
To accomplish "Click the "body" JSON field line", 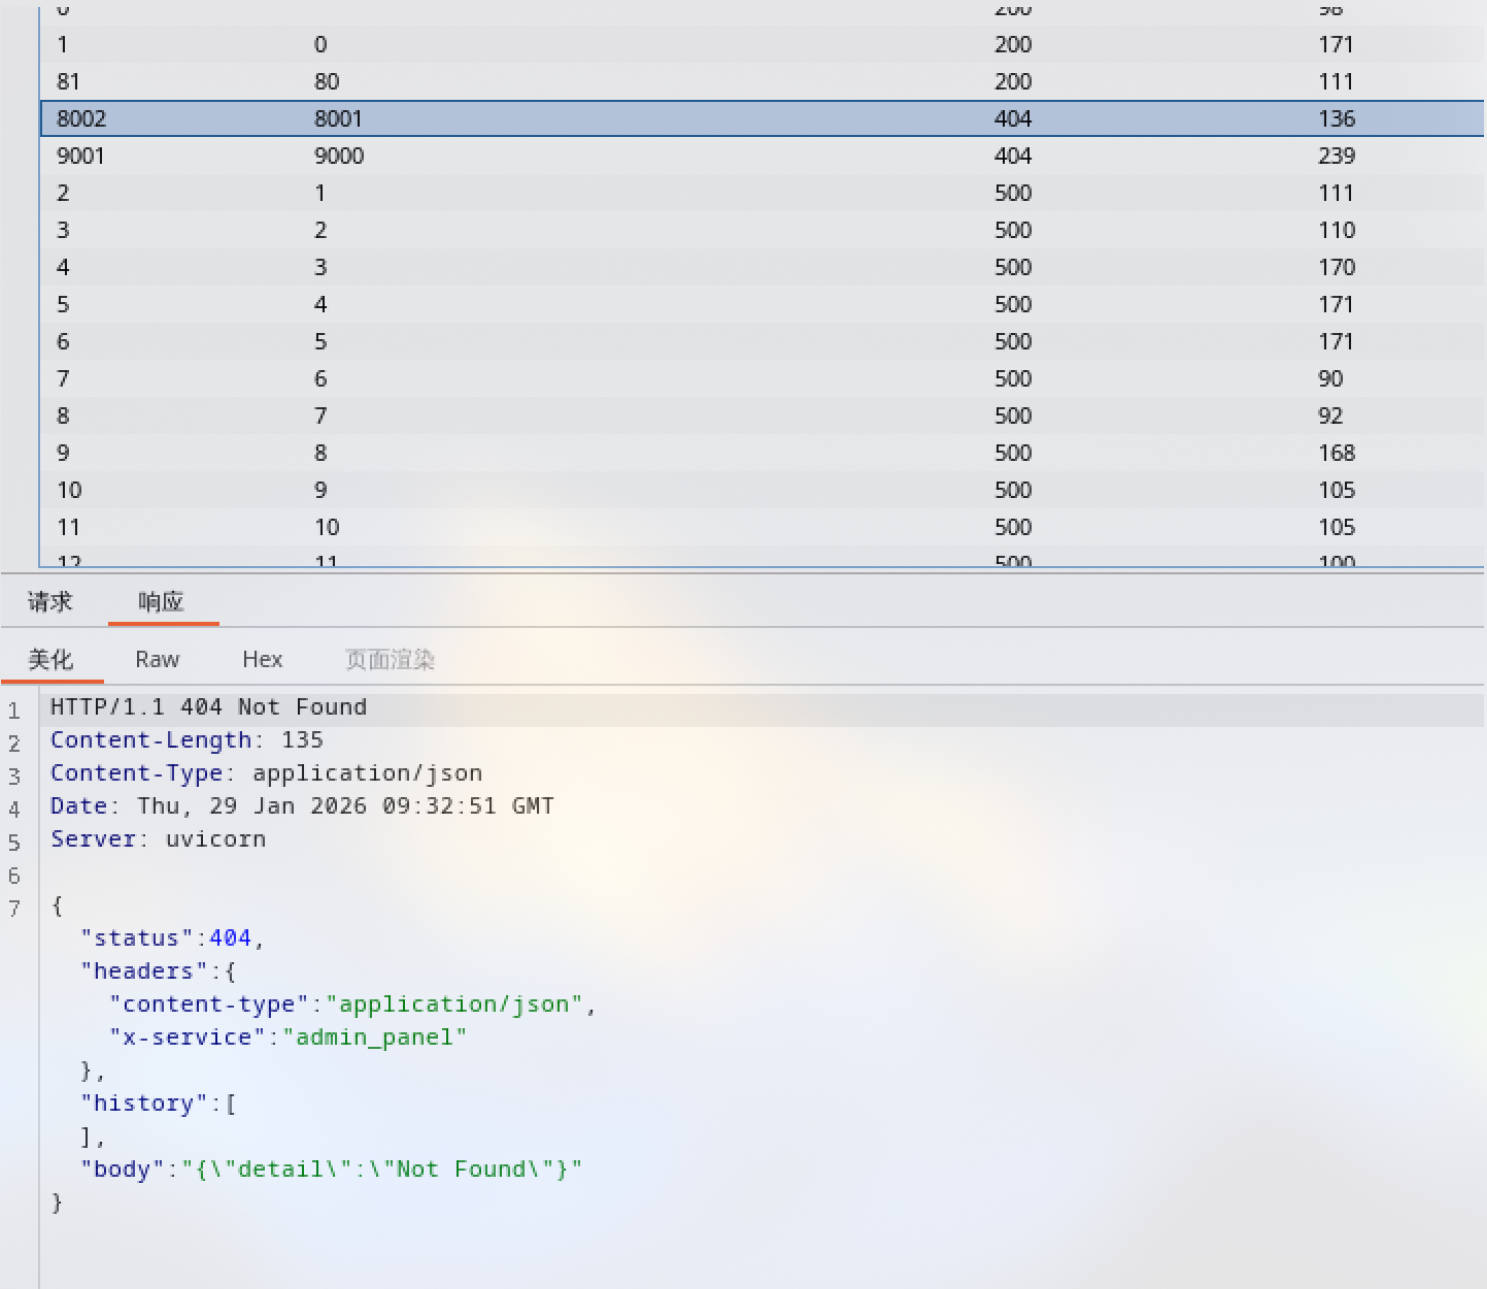I will tap(331, 1170).
